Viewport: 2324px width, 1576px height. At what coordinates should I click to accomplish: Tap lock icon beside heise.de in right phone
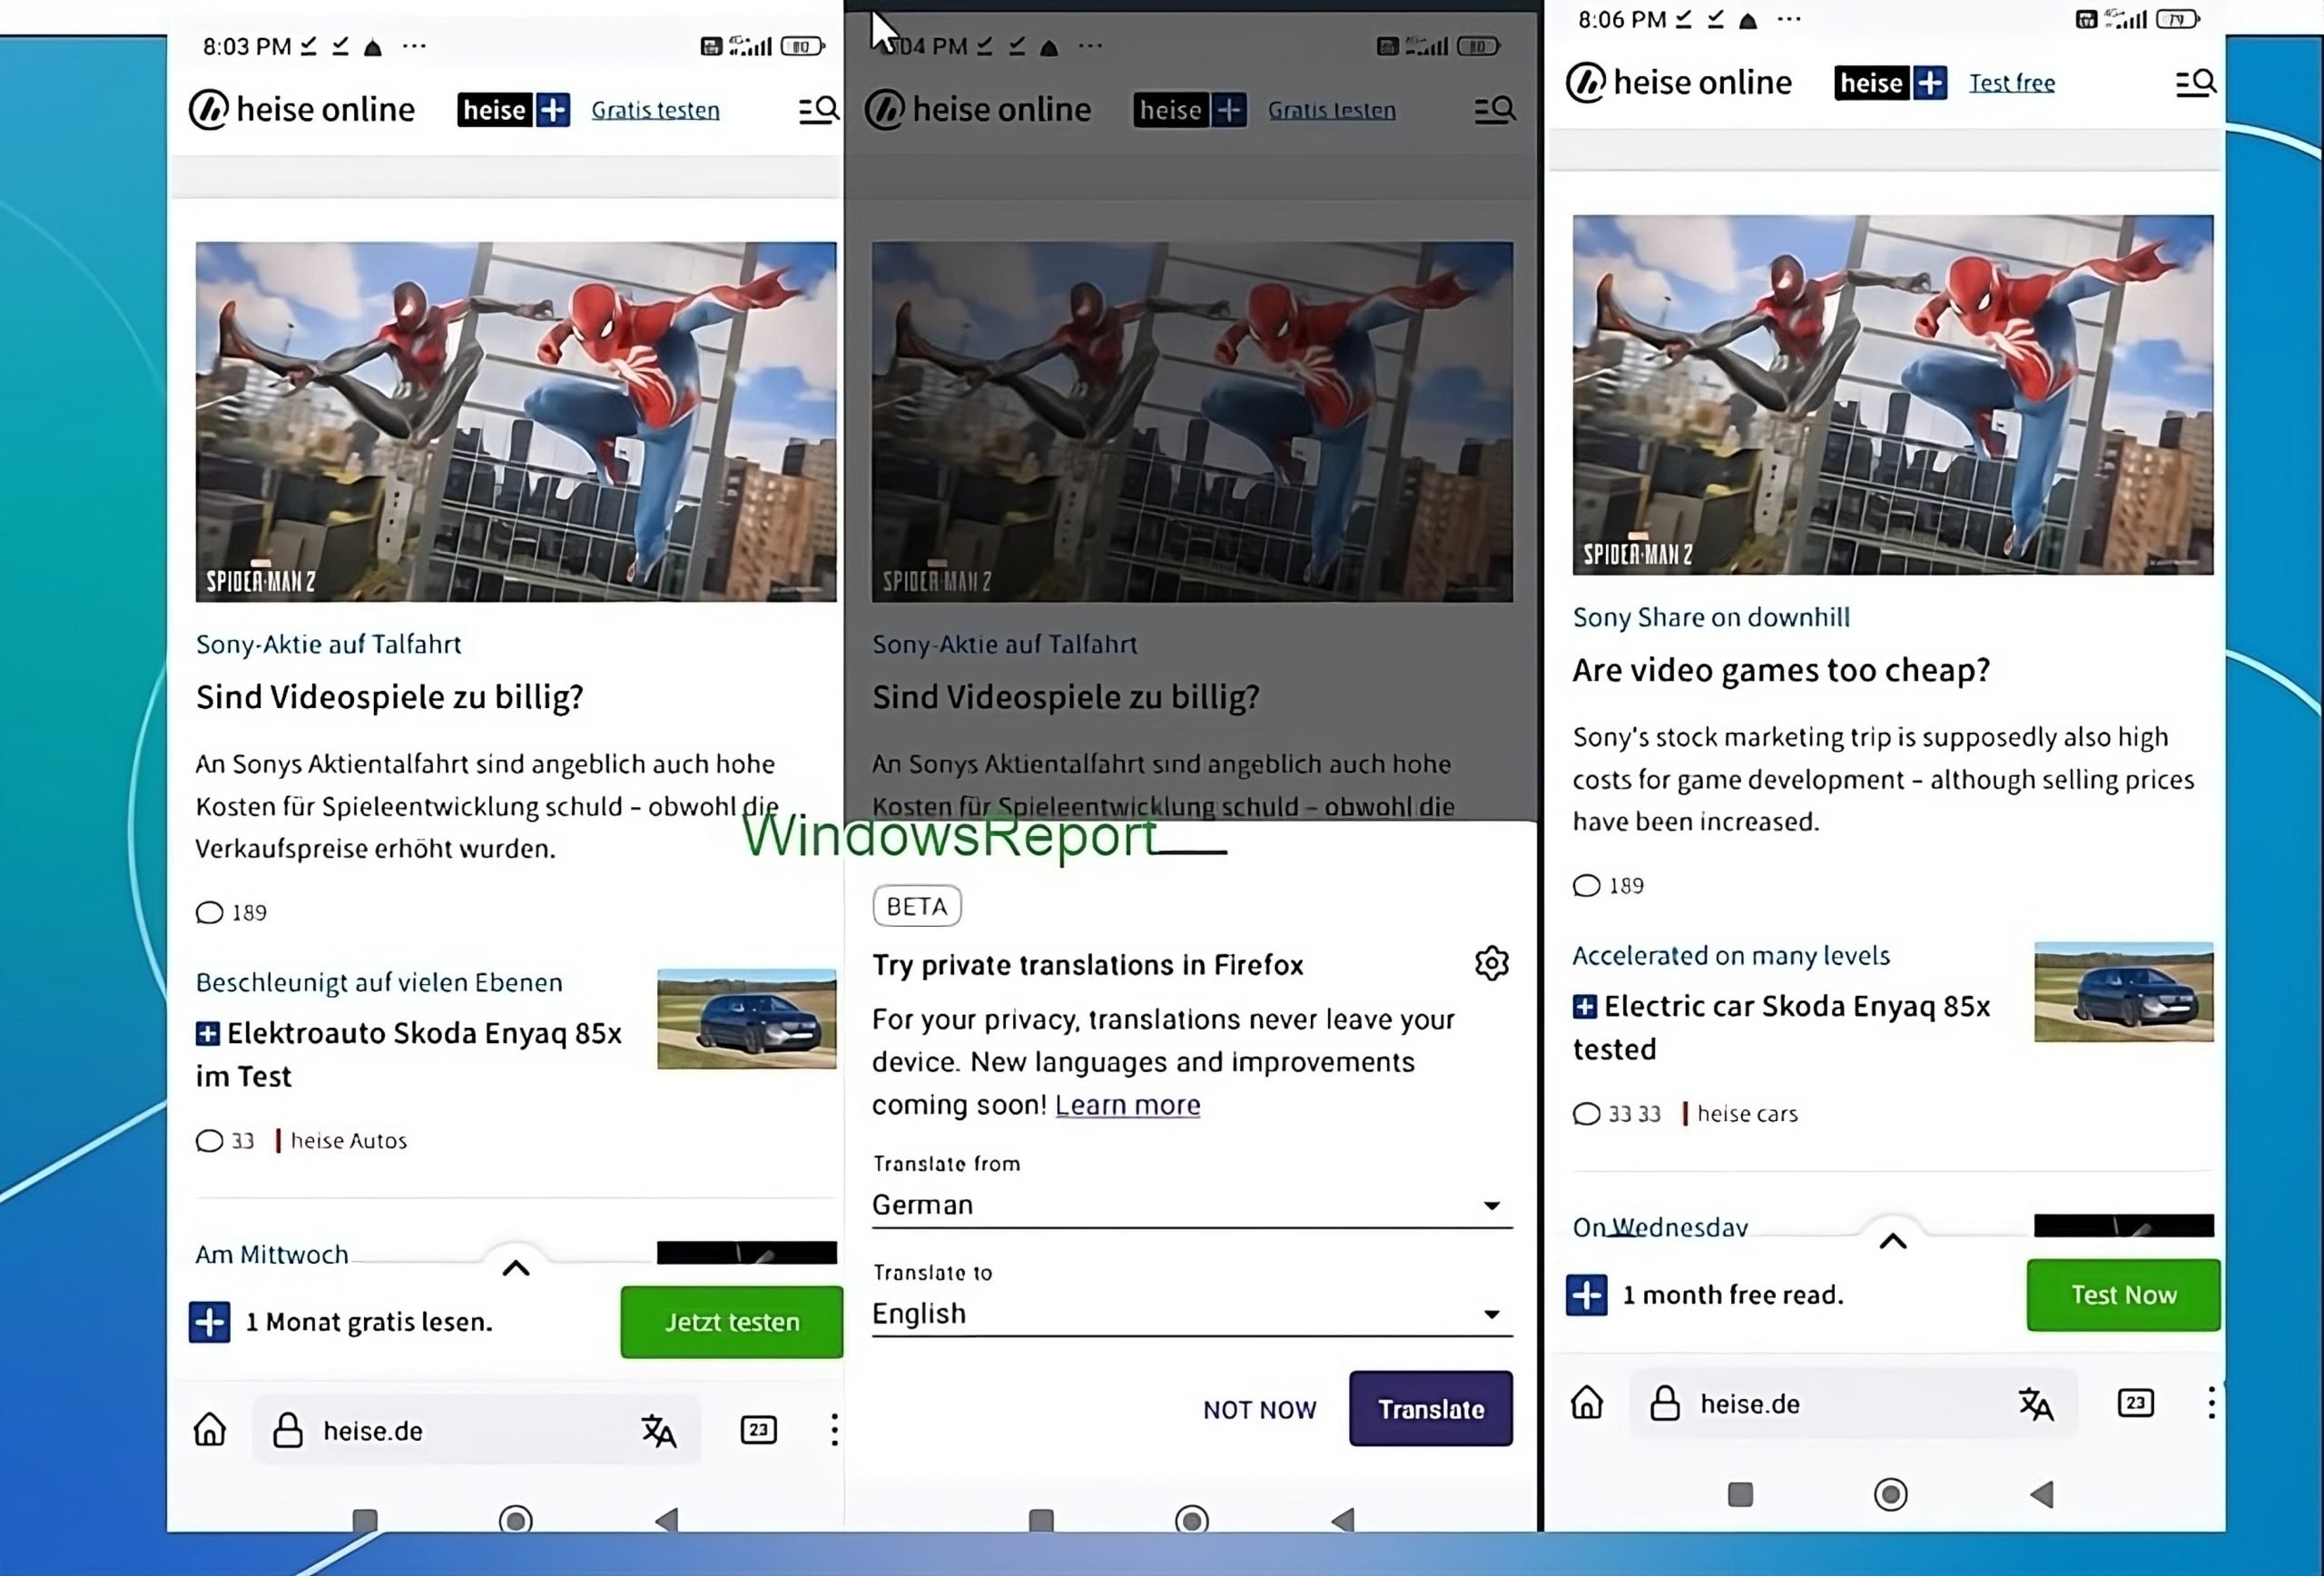point(1665,1403)
